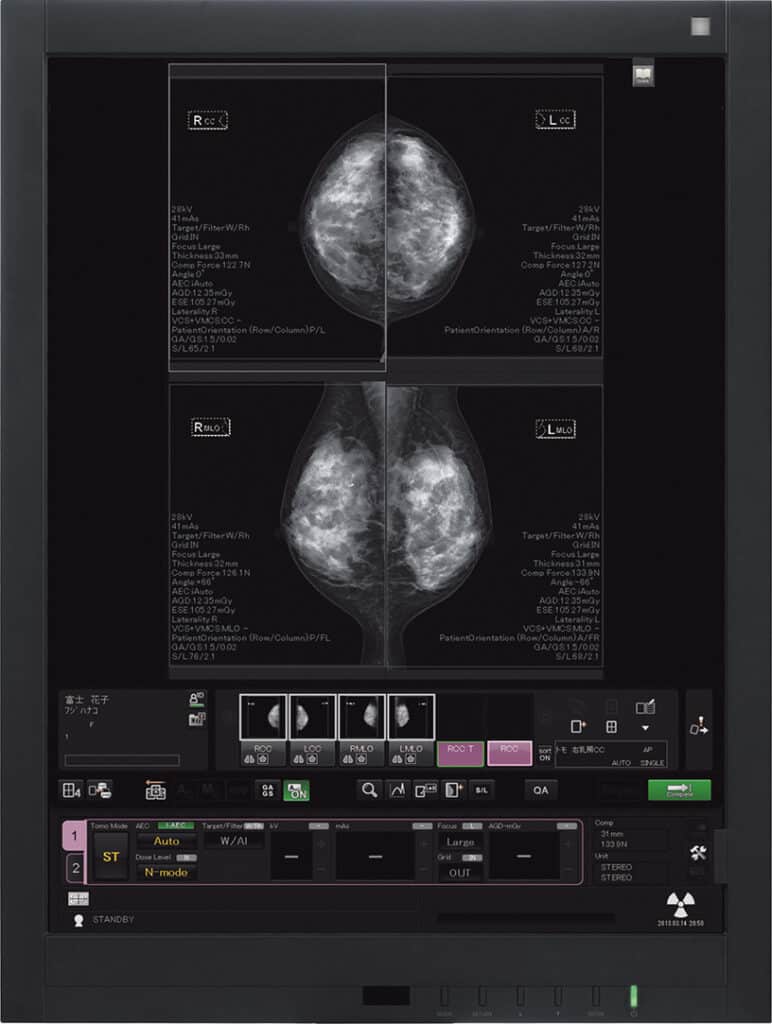Switch to exposure tab 1
The height and width of the screenshot is (1024, 772).
click(74, 836)
